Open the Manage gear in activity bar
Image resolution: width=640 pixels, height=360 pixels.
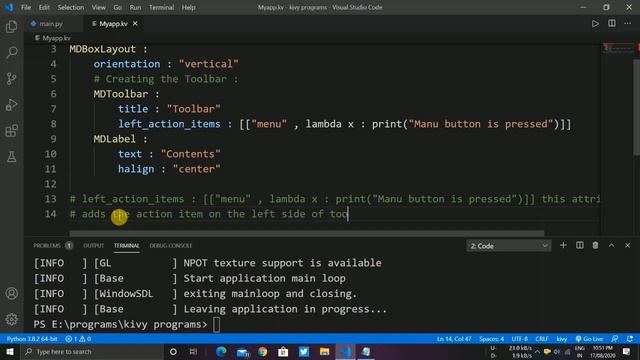[x=11, y=319]
